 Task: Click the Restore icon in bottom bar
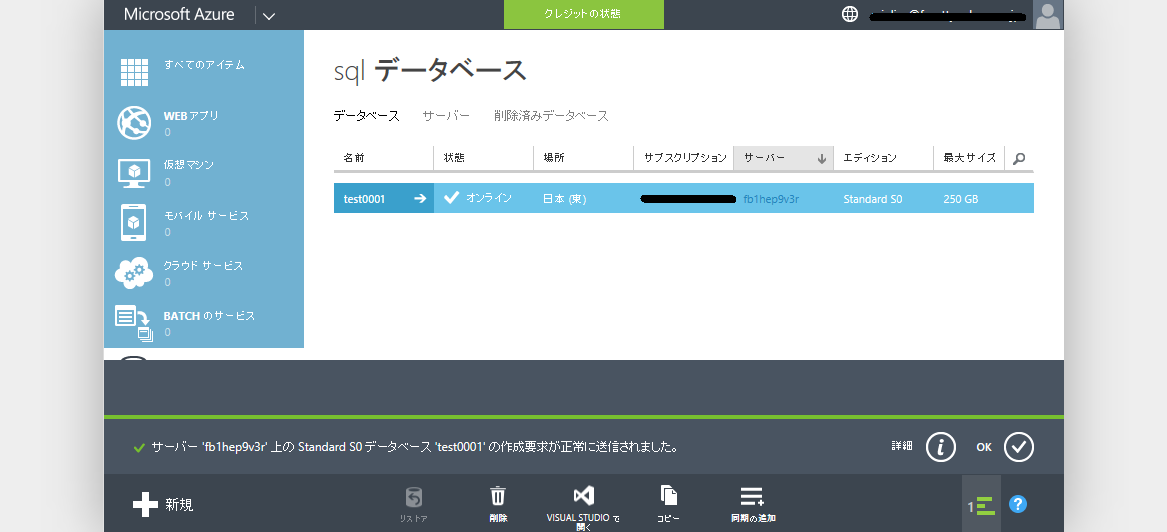[414, 497]
